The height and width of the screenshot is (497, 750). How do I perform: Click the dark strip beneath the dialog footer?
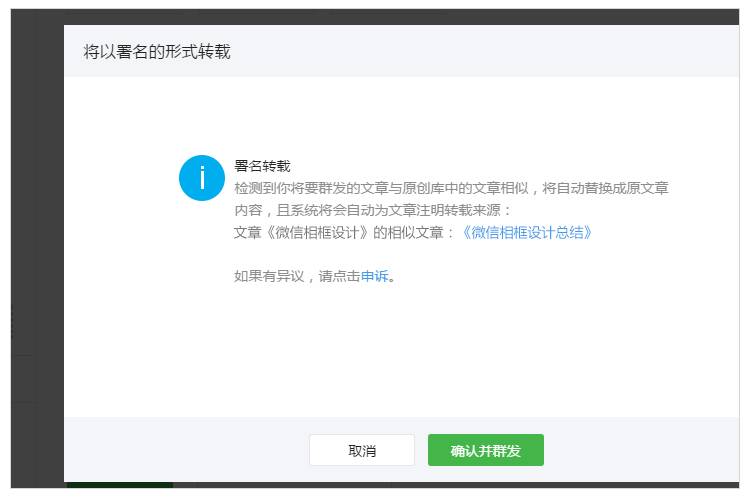click(x=450, y=486)
